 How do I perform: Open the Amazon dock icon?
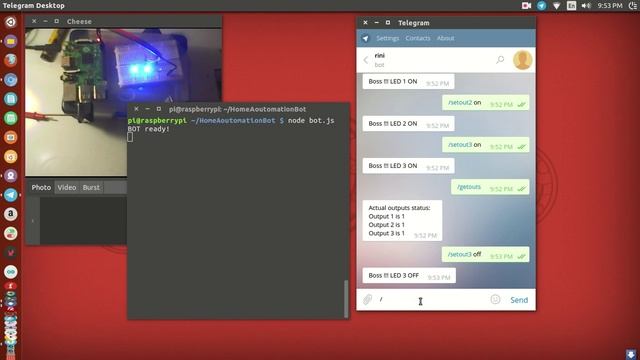tap(11, 214)
